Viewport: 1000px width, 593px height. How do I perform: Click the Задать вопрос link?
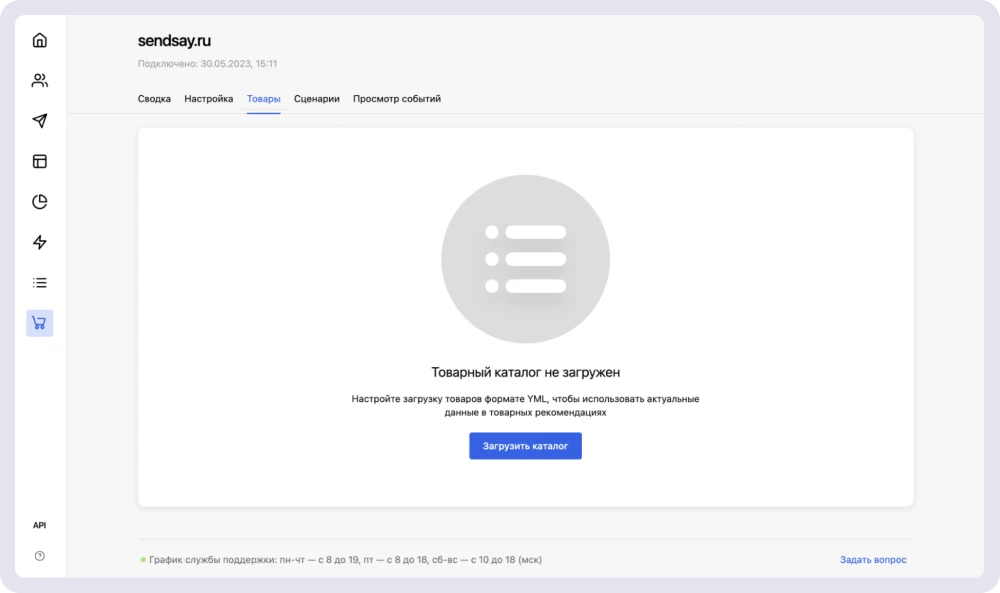(x=873, y=560)
